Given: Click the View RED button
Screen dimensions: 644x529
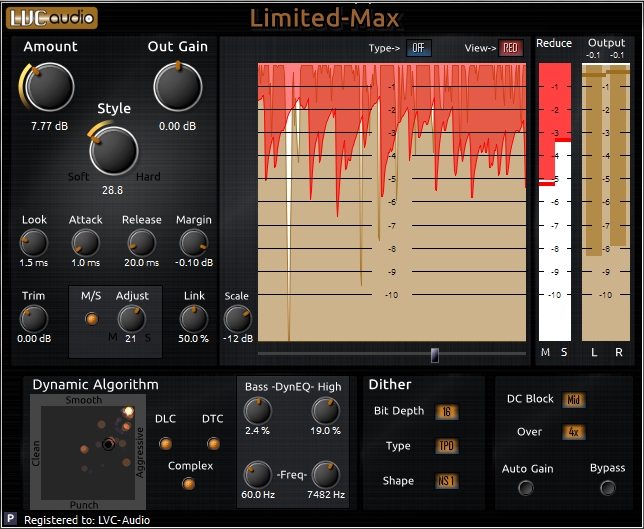Looking at the screenshot, I should [510, 48].
